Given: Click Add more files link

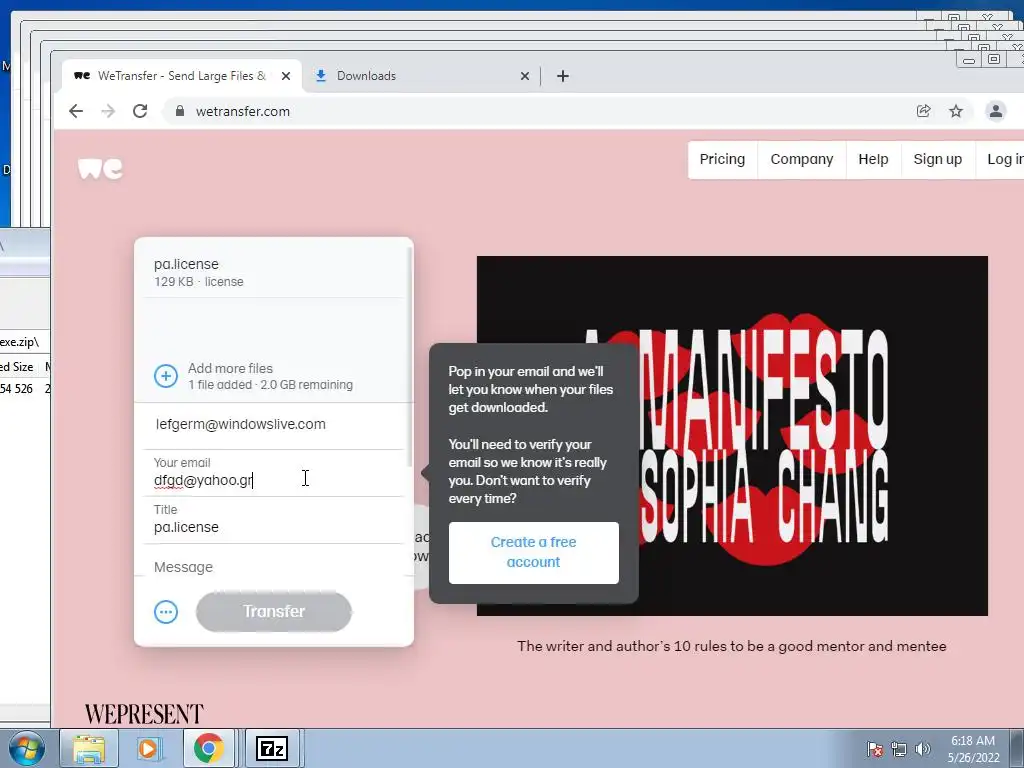Looking at the screenshot, I should pos(231,368).
